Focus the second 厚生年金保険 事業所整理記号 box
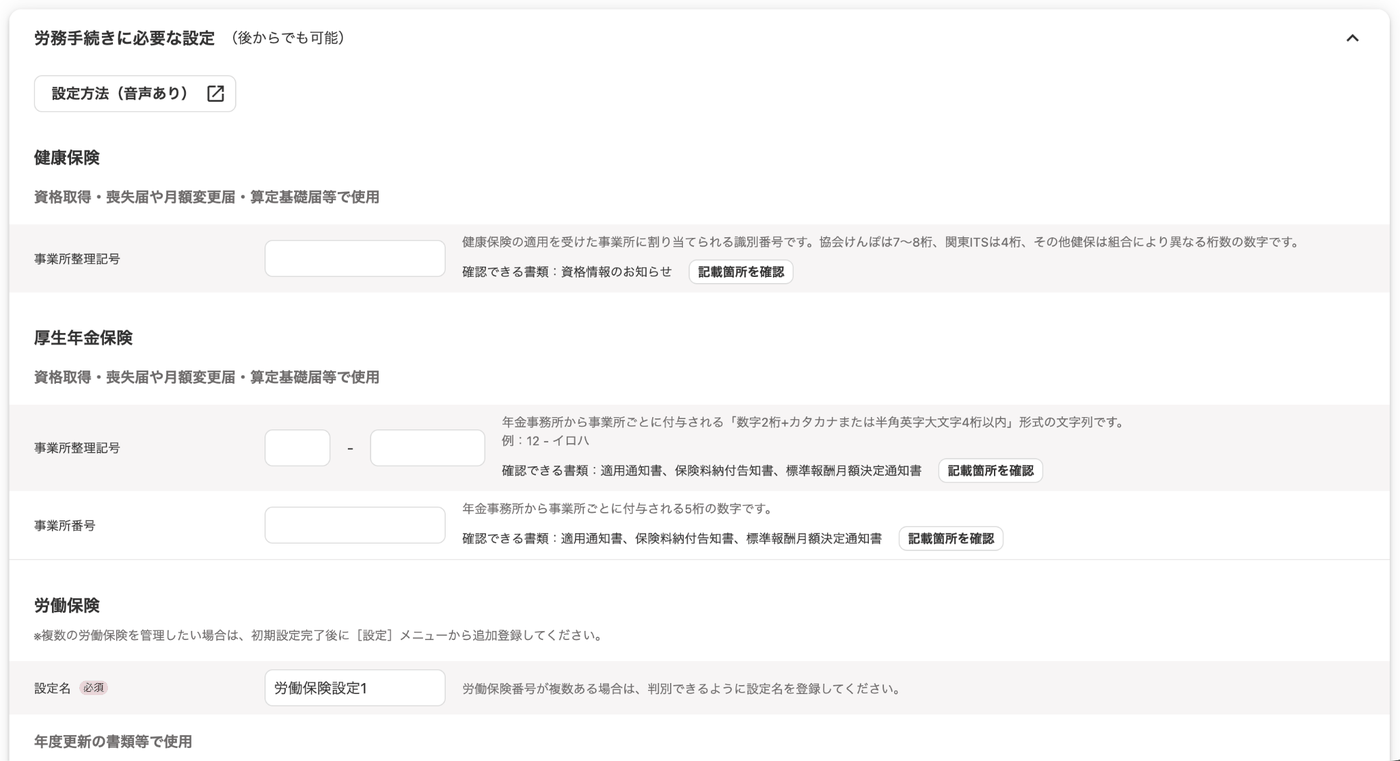This screenshot has width=1400, height=761. (x=427, y=448)
